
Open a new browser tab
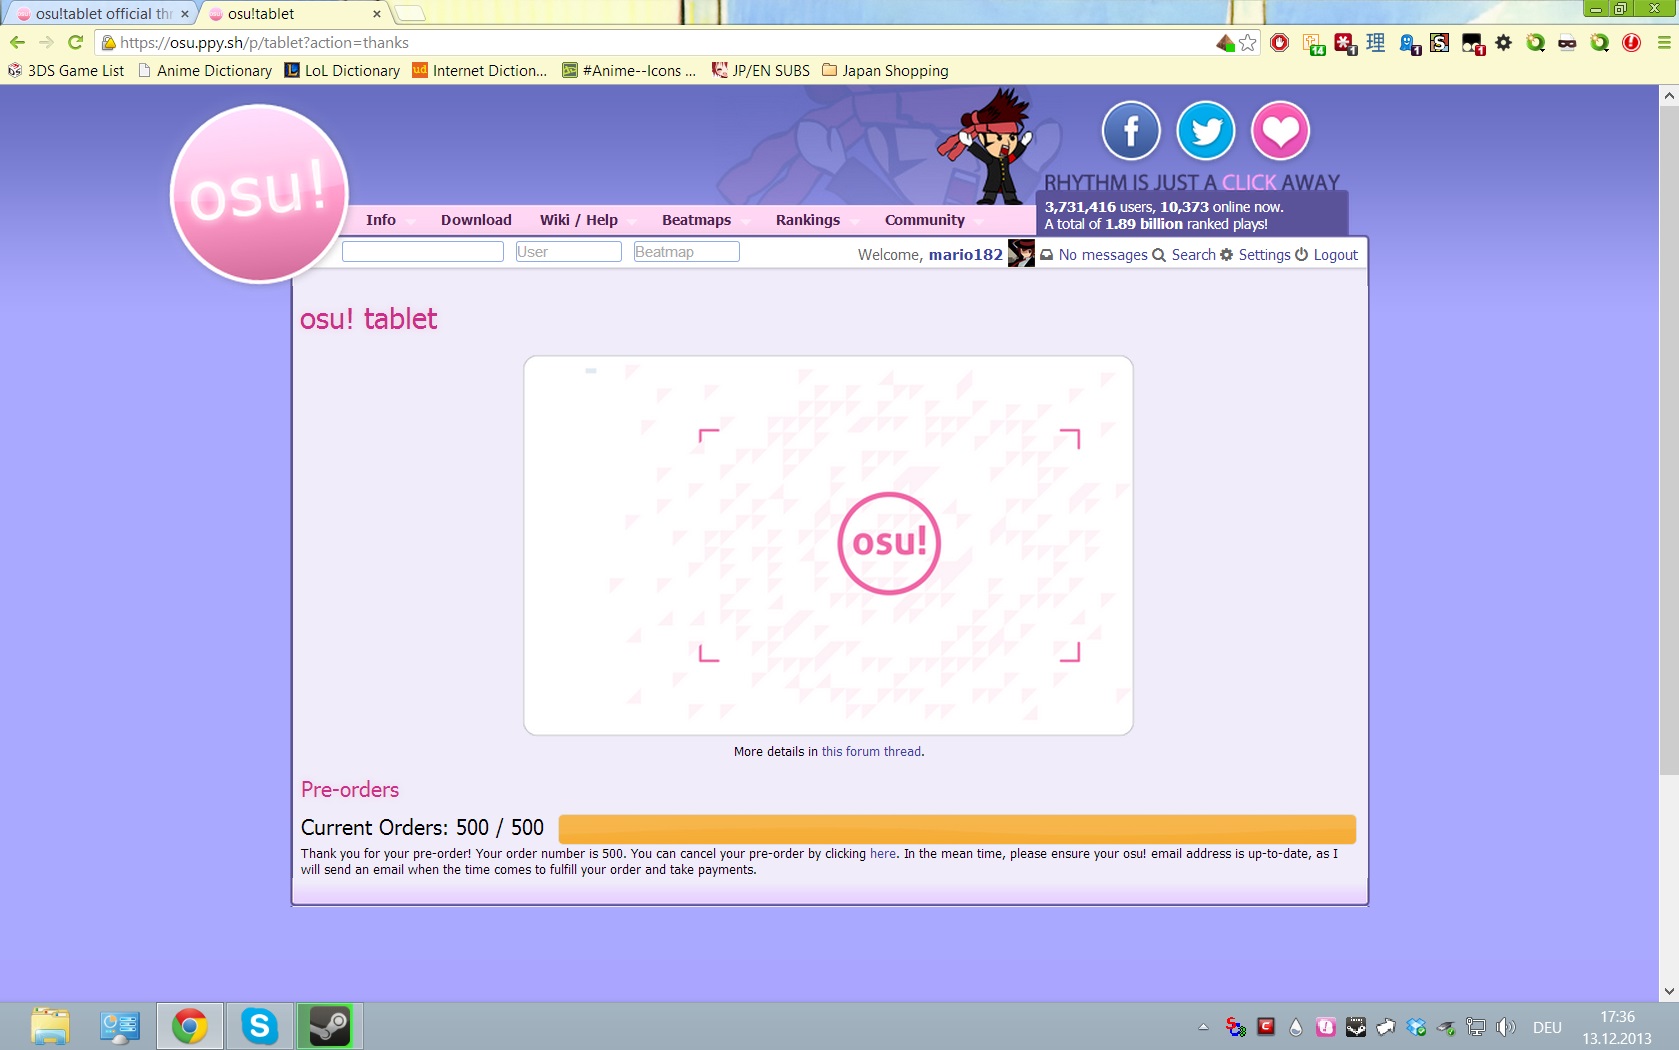tap(409, 13)
